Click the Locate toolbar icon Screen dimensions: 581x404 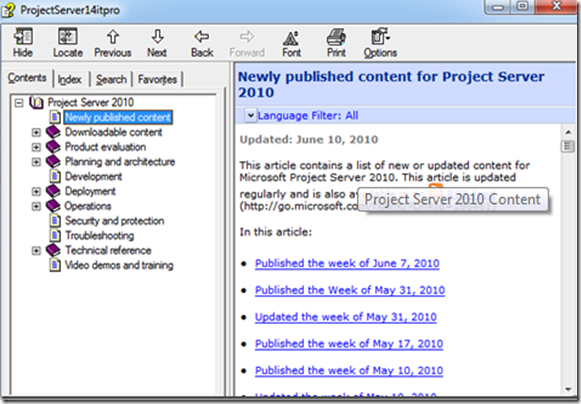[67, 37]
